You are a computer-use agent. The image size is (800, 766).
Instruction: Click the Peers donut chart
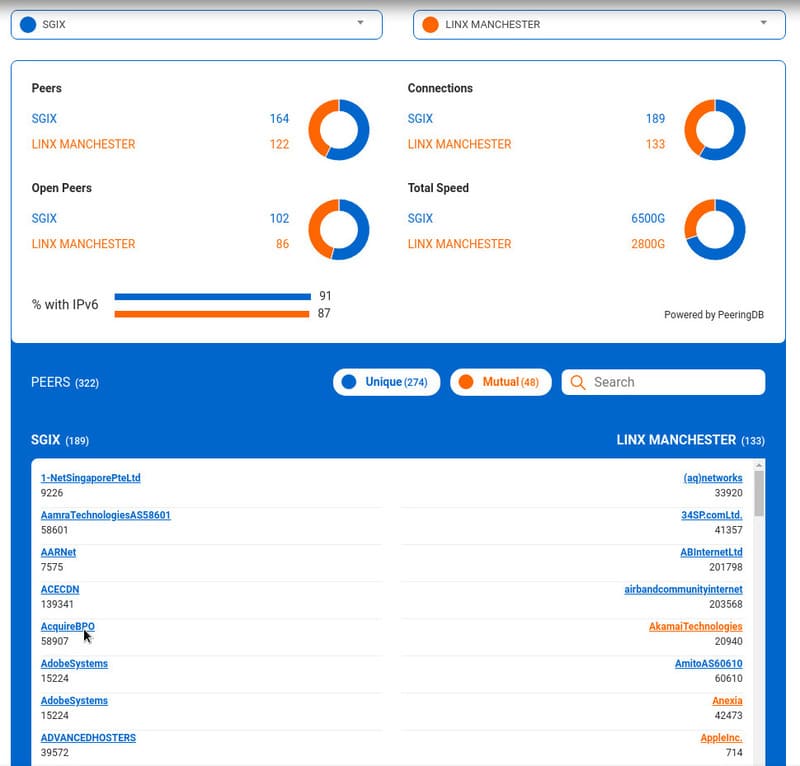point(338,129)
